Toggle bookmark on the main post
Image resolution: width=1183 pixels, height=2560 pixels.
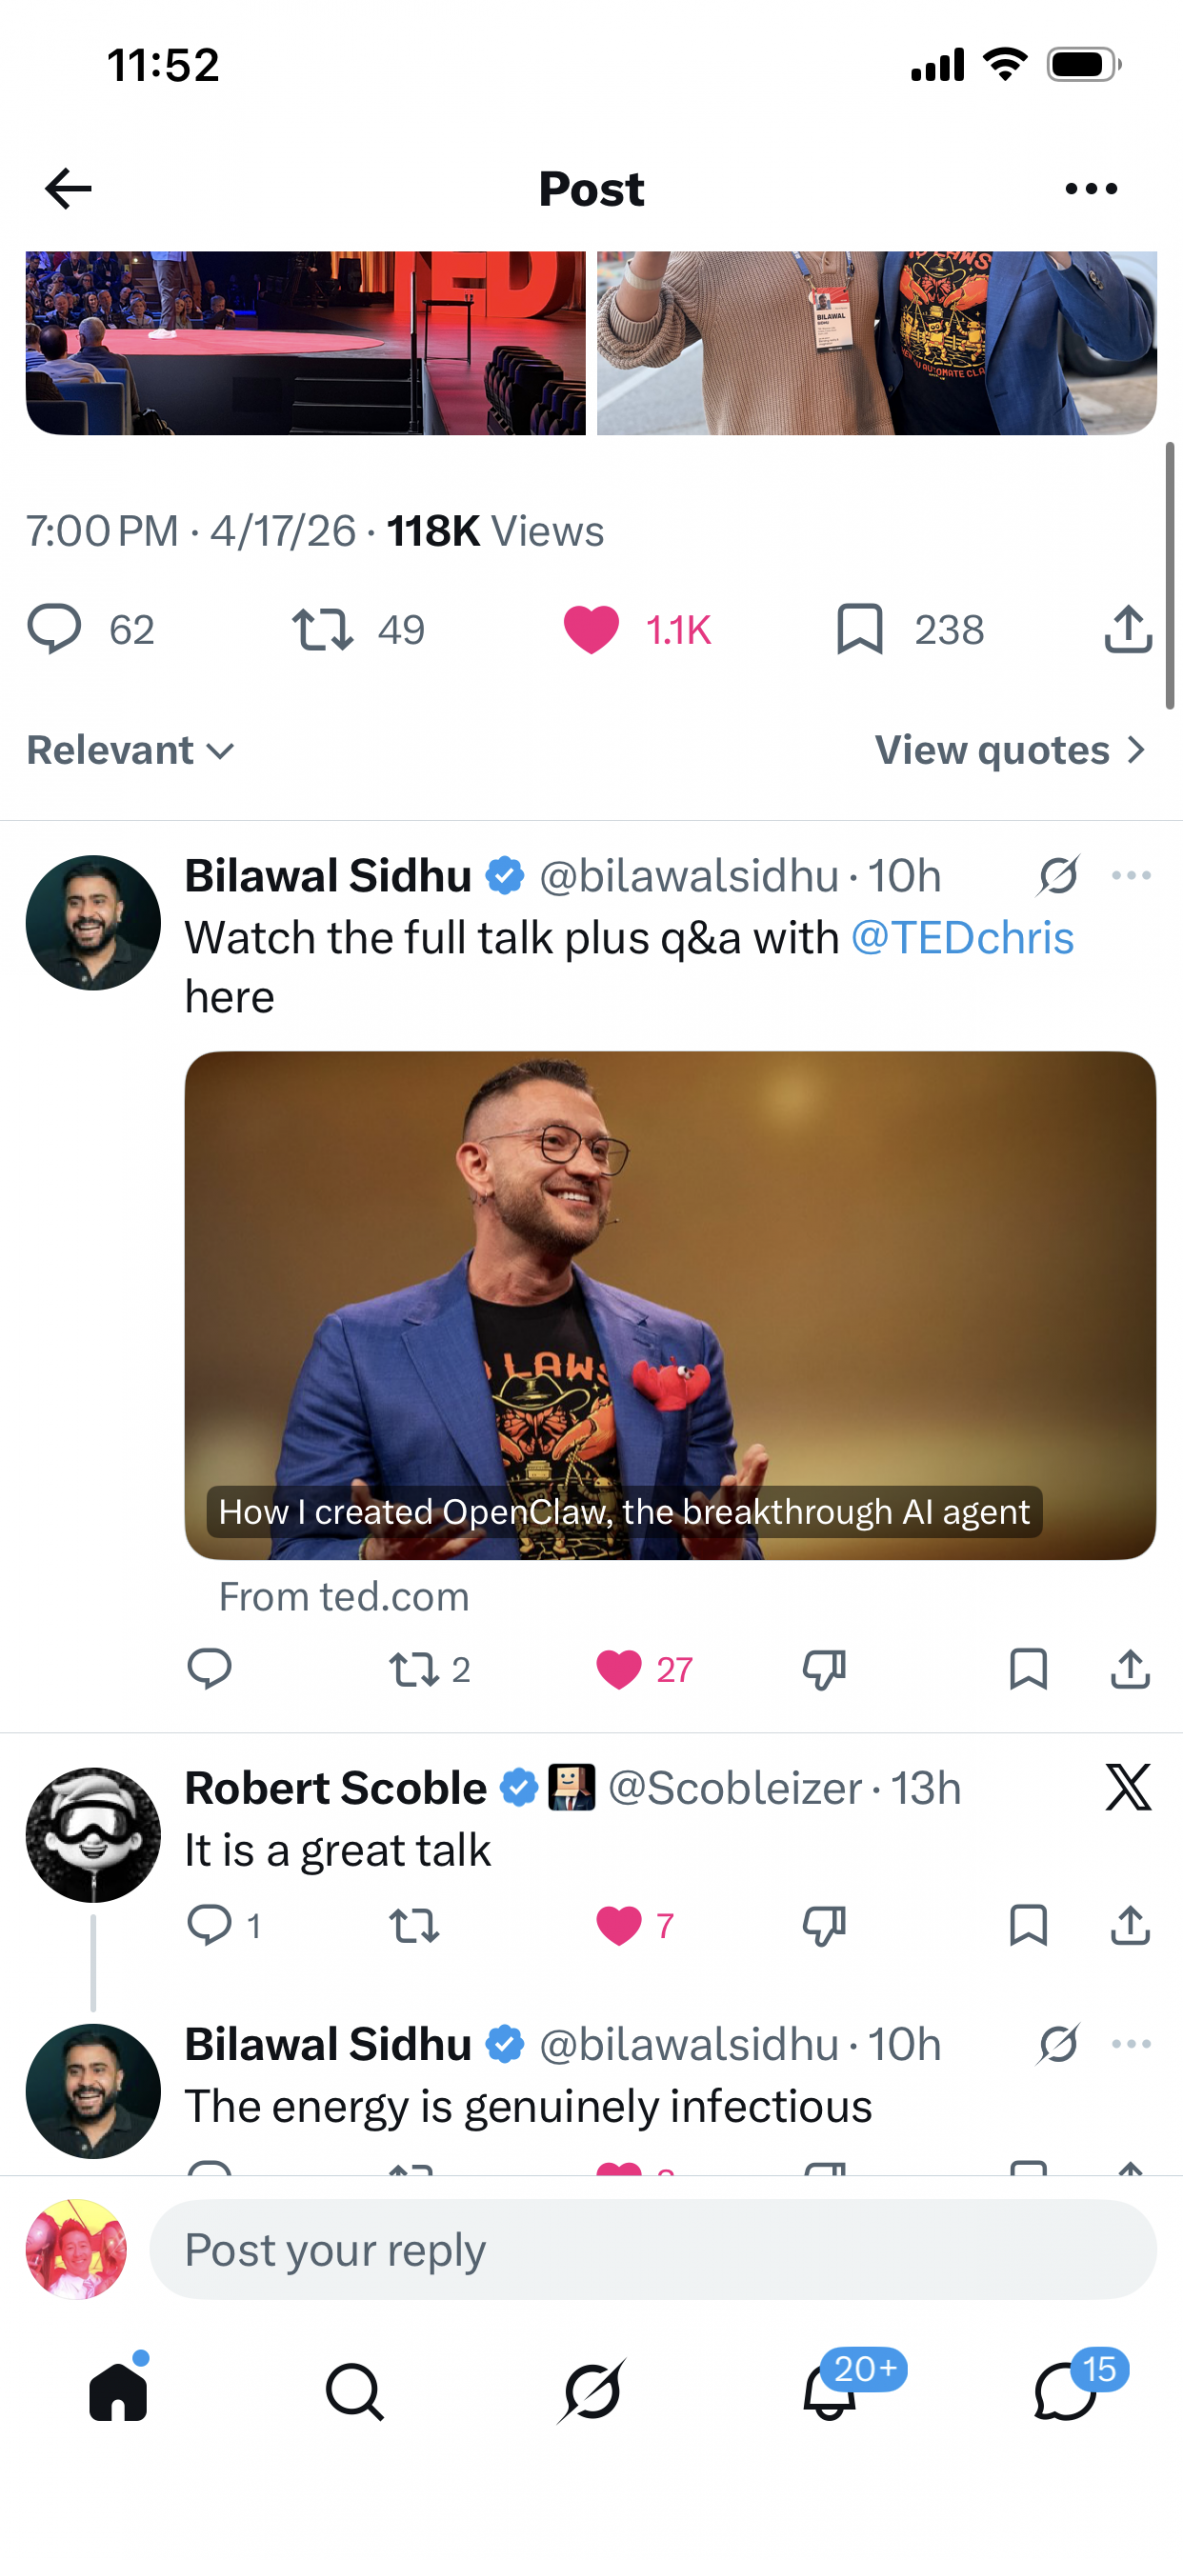point(859,629)
